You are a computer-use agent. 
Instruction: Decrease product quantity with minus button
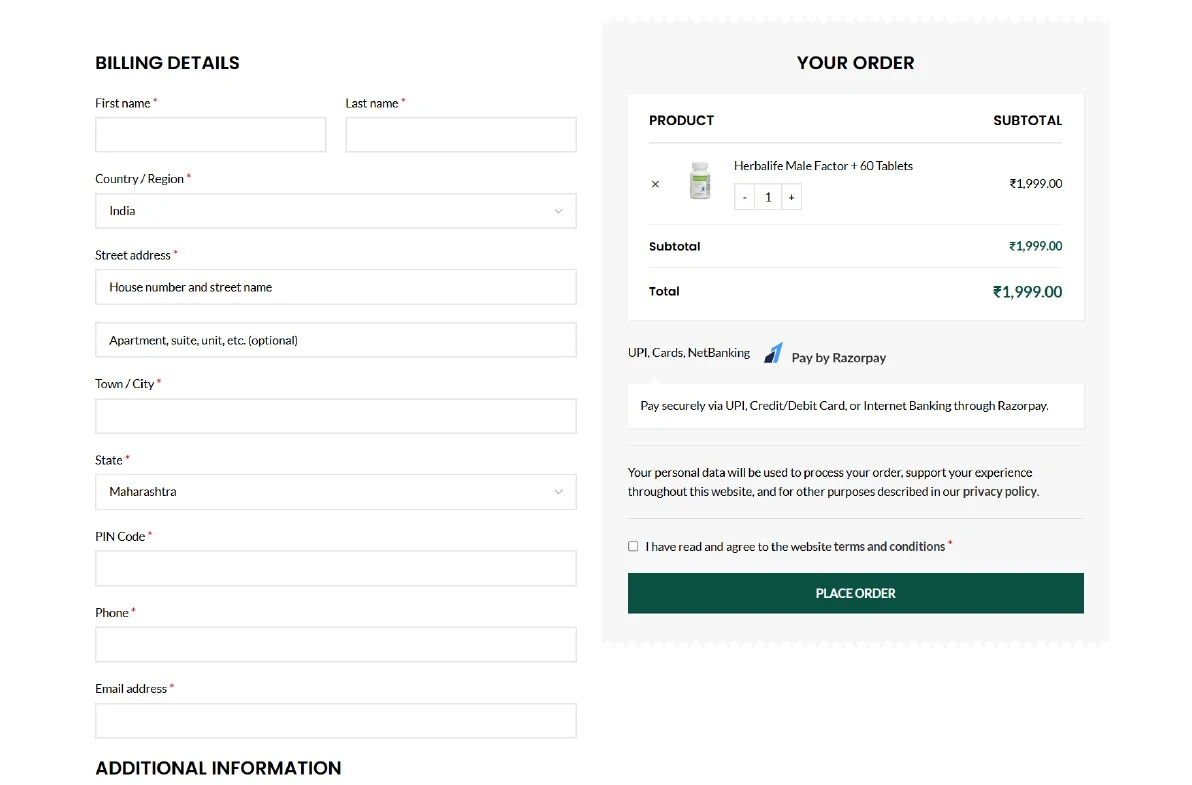coord(744,197)
